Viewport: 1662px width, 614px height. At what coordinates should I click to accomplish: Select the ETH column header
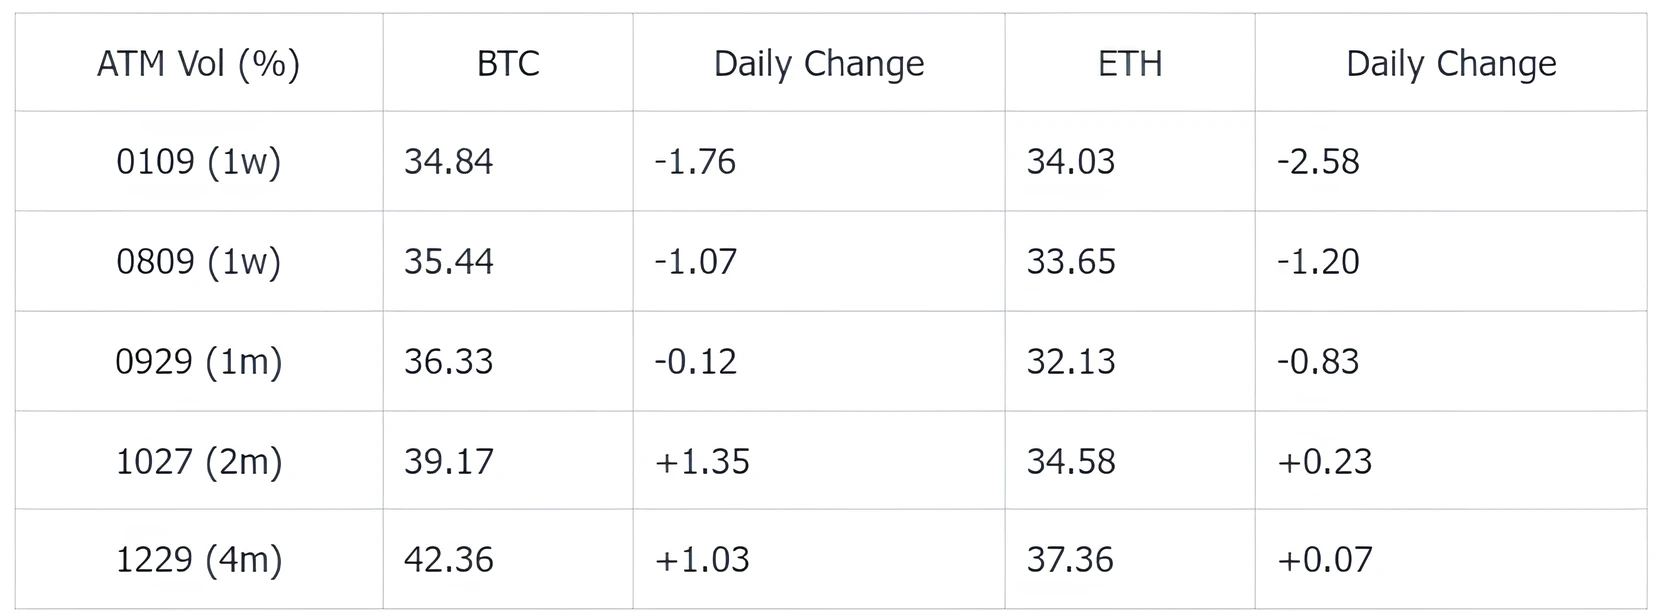[1130, 64]
